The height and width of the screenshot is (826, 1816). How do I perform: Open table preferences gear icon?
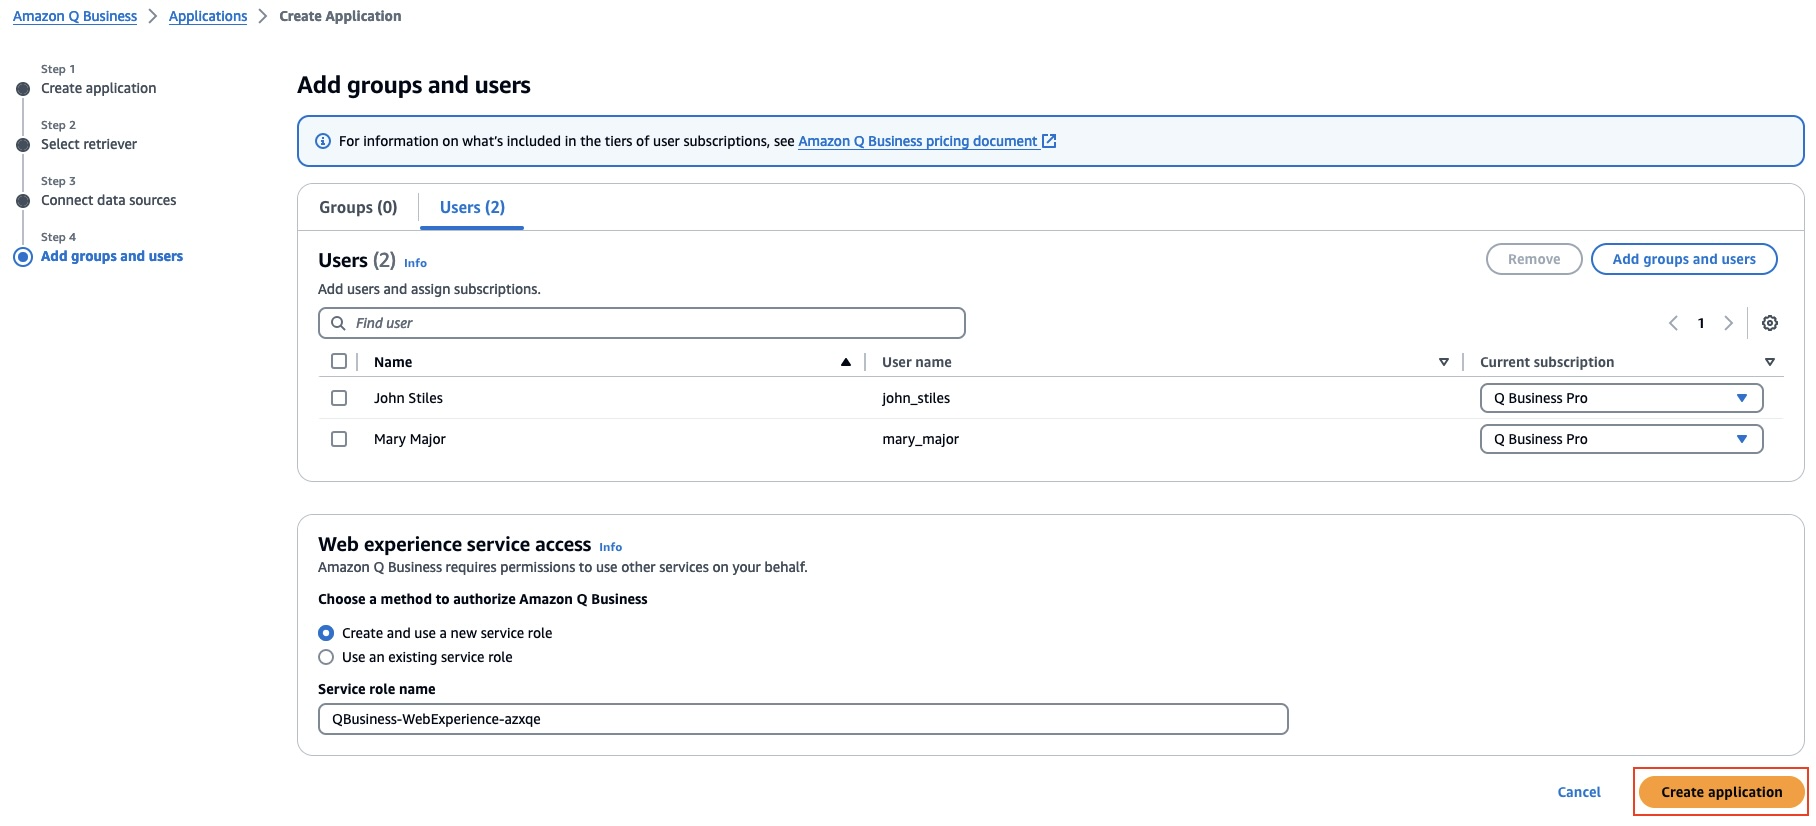click(x=1770, y=323)
